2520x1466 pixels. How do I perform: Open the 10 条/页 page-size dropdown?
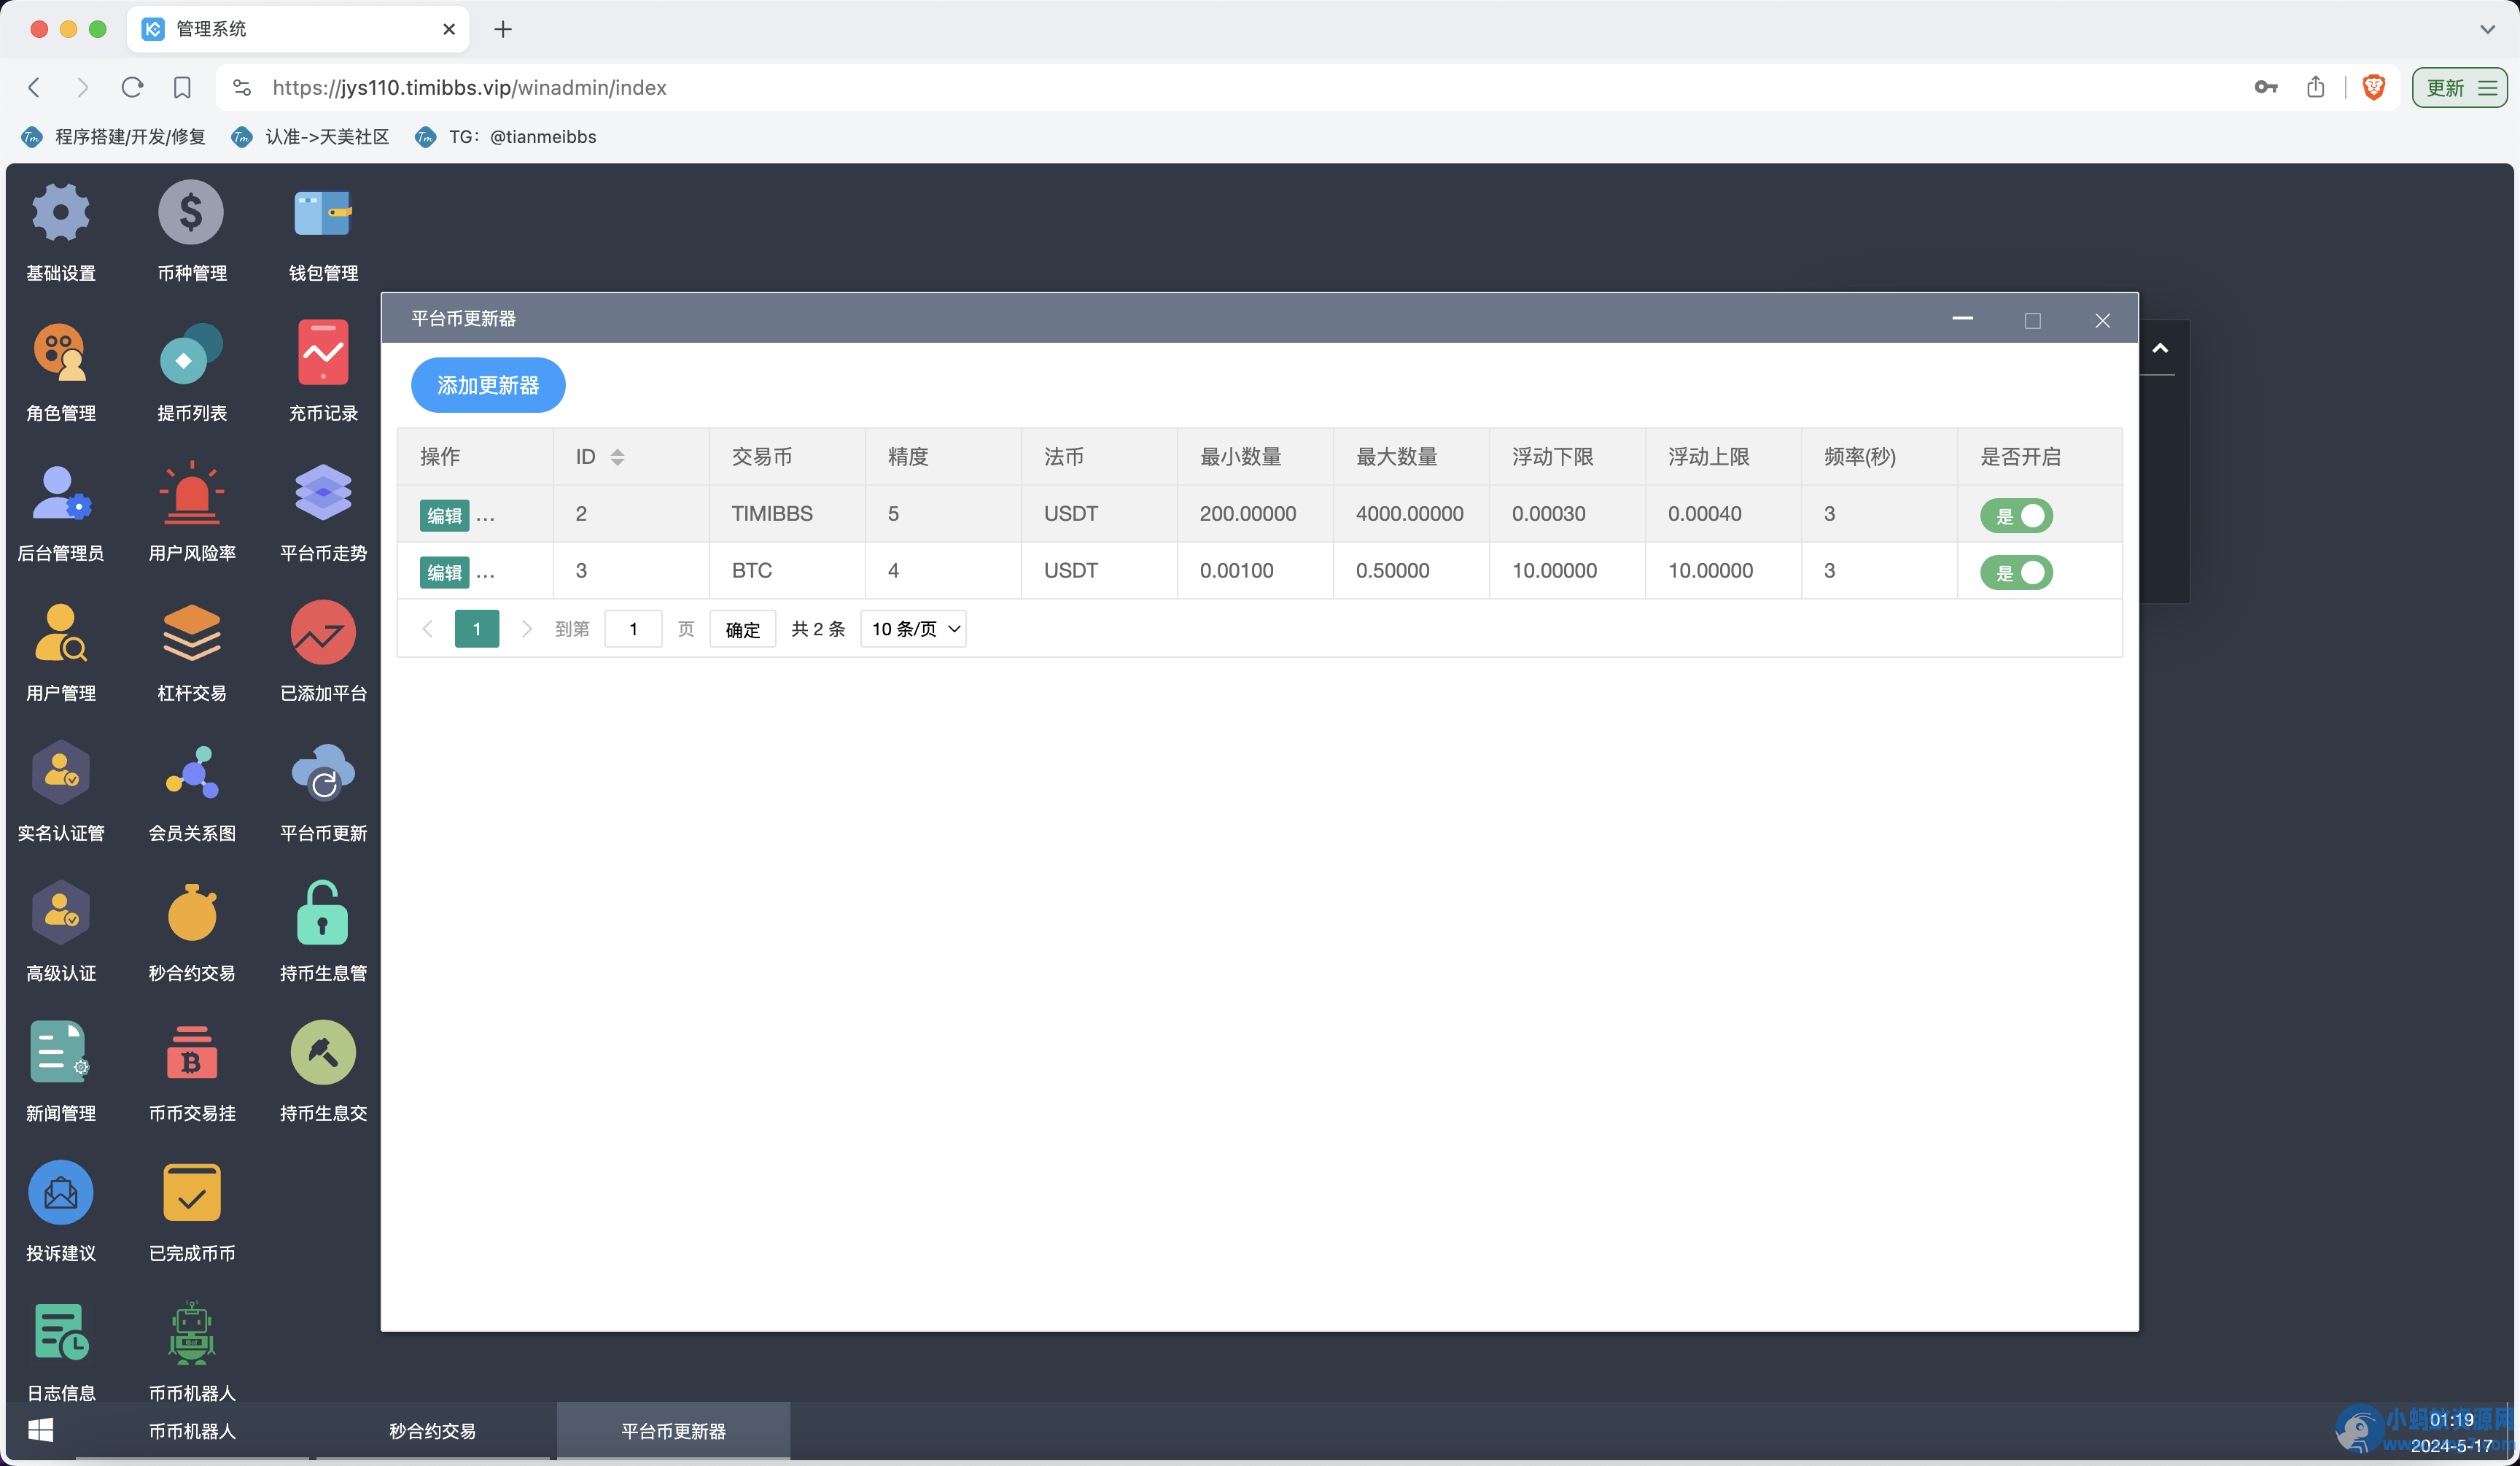[x=914, y=629]
